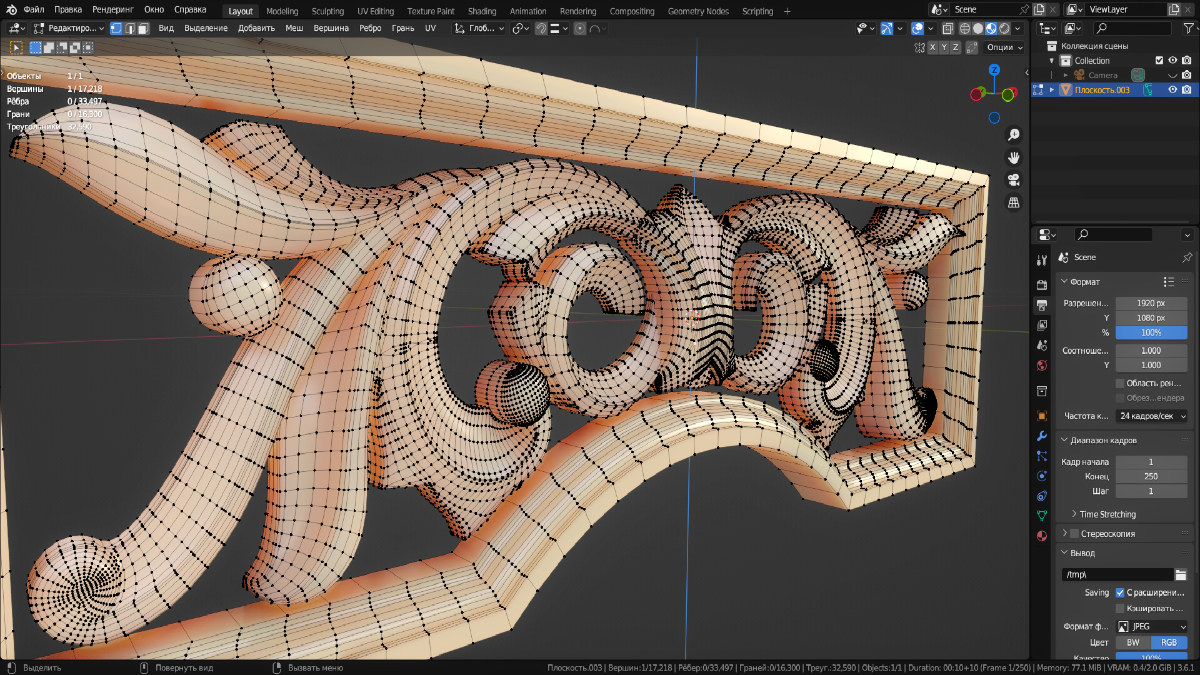Enable the Область рендера checkbox
The width and height of the screenshot is (1200, 675).
pyautogui.click(x=1120, y=383)
